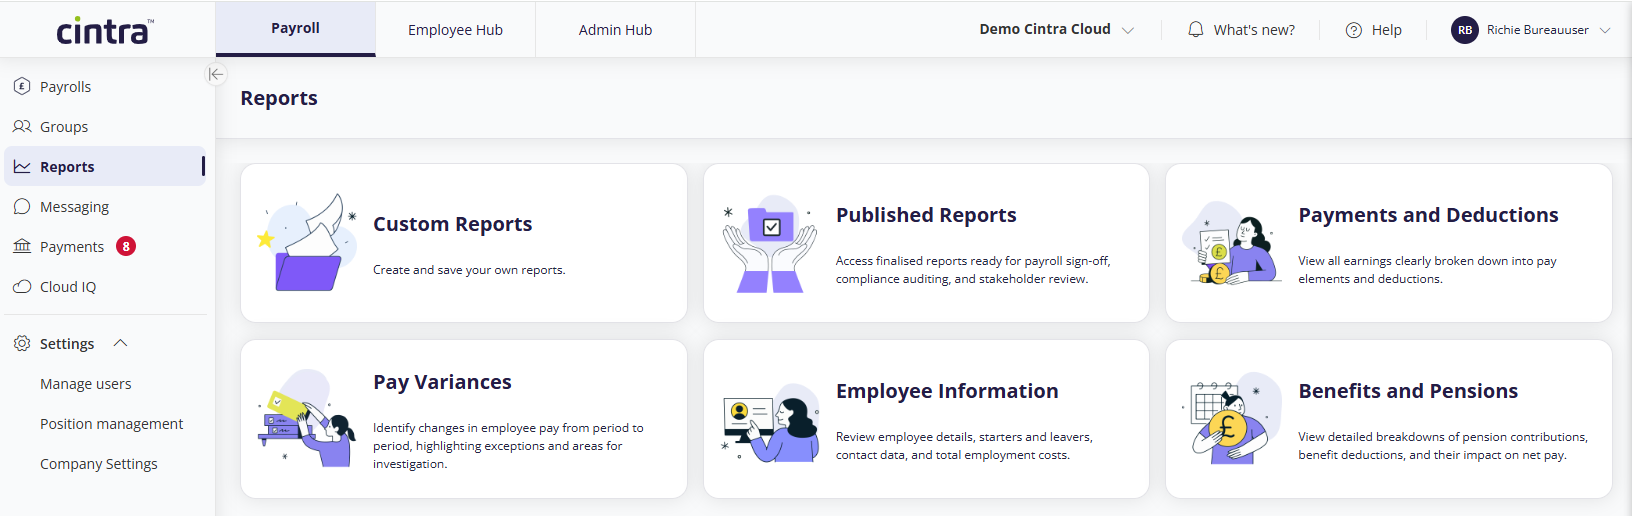Viewport: 1632px width, 516px height.
Task: Open the Benefits and Pensions card title
Action: point(1408,391)
